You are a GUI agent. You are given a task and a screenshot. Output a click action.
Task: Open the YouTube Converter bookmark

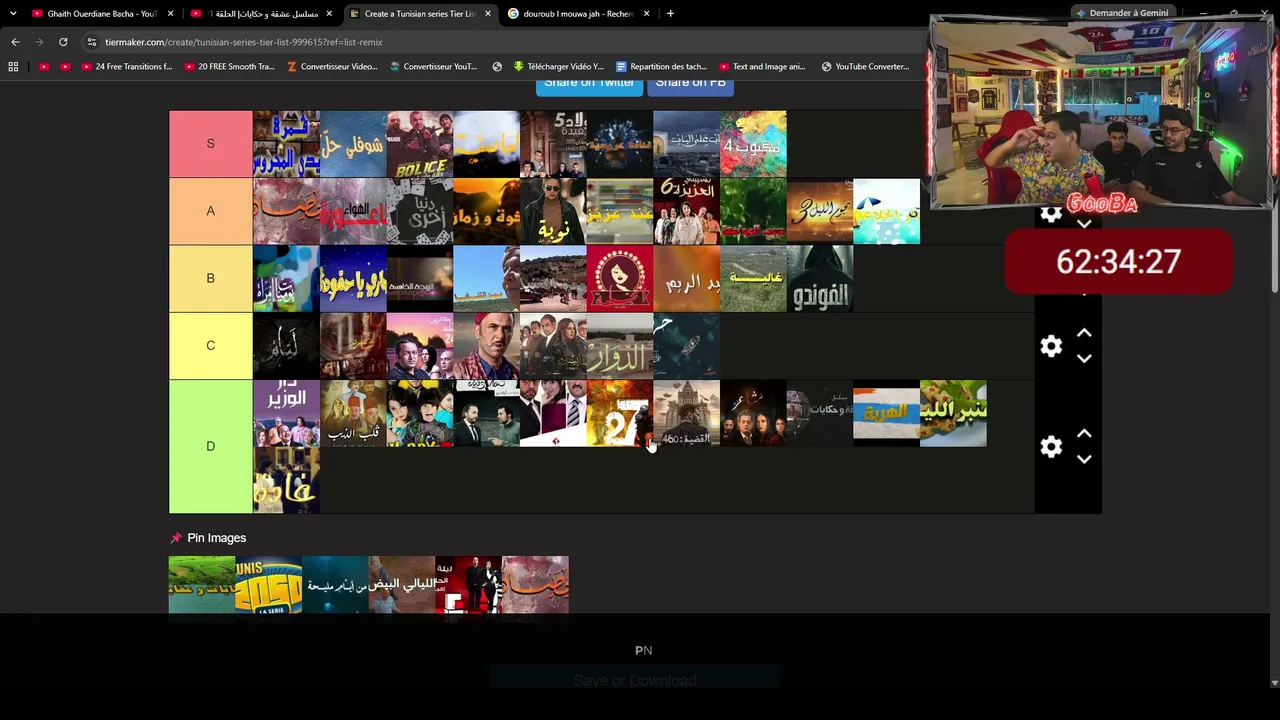click(x=866, y=67)
